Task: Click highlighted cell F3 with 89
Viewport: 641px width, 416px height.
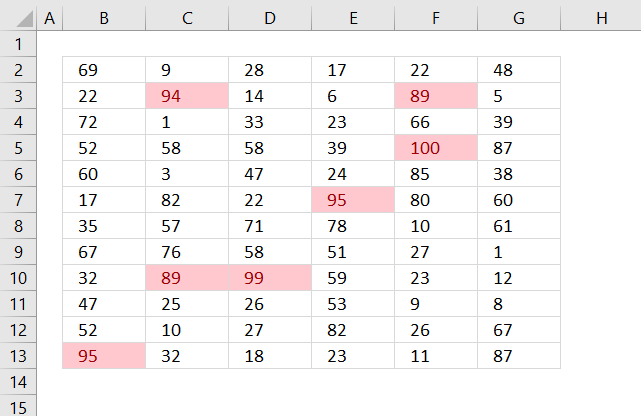Action: (436, 96)
